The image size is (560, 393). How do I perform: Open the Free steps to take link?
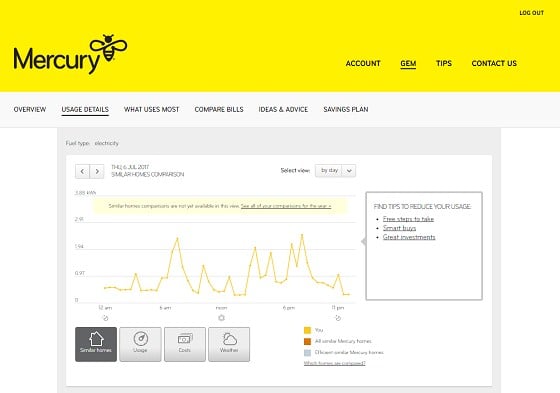[x=408, y=219]
